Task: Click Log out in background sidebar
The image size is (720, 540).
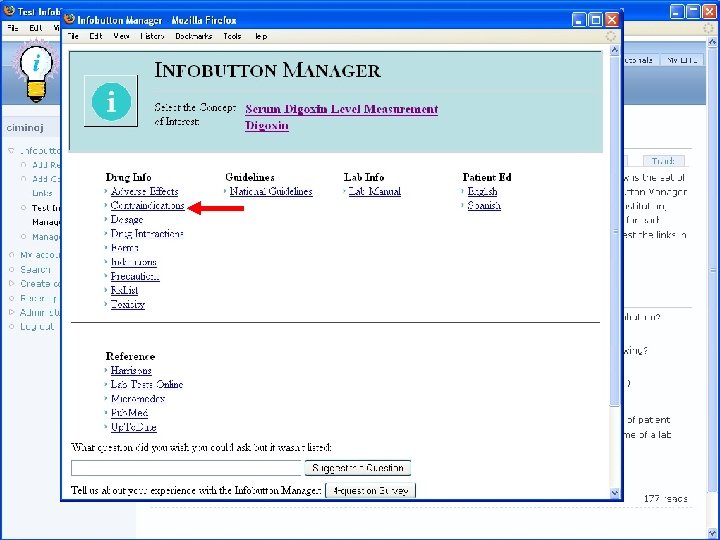Action: (x=37, y=326)
